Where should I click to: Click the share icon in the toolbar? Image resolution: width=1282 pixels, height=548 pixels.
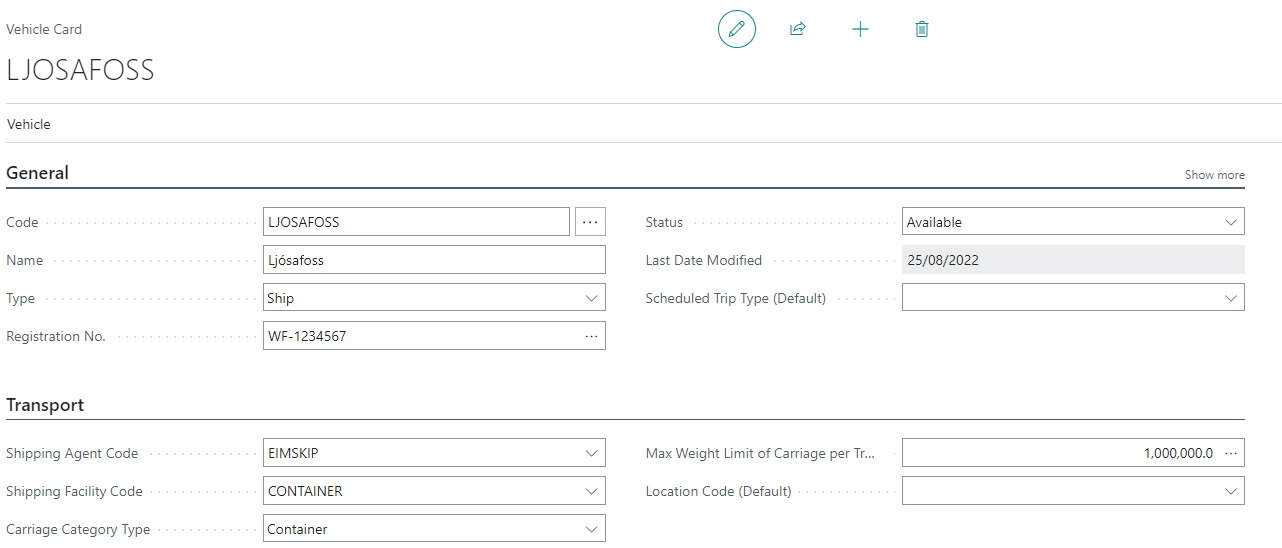(x=798, y=29)
